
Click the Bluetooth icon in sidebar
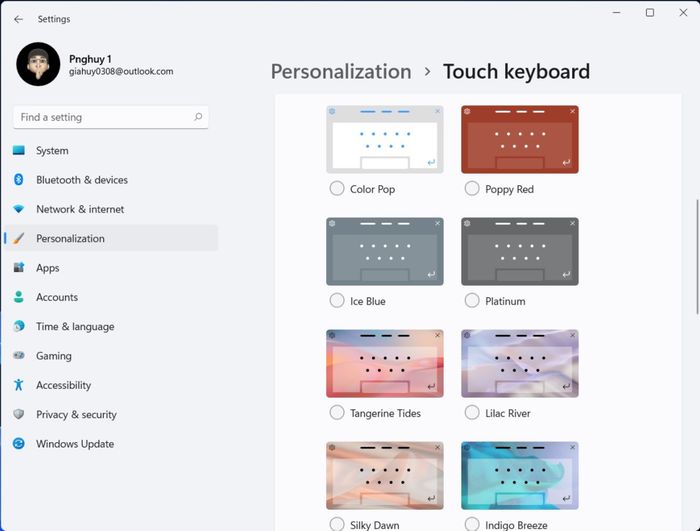[19, 180]
